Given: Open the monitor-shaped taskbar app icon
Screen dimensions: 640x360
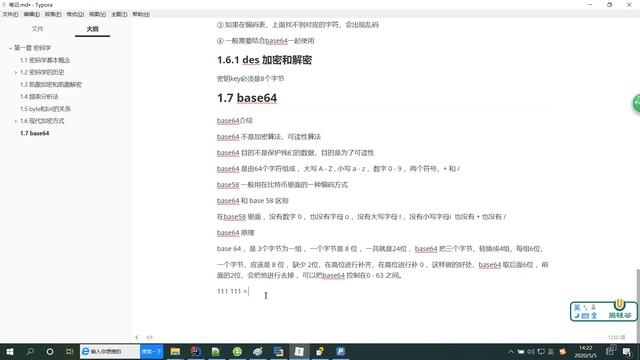Looking at the screenshot, I should 278,351.
